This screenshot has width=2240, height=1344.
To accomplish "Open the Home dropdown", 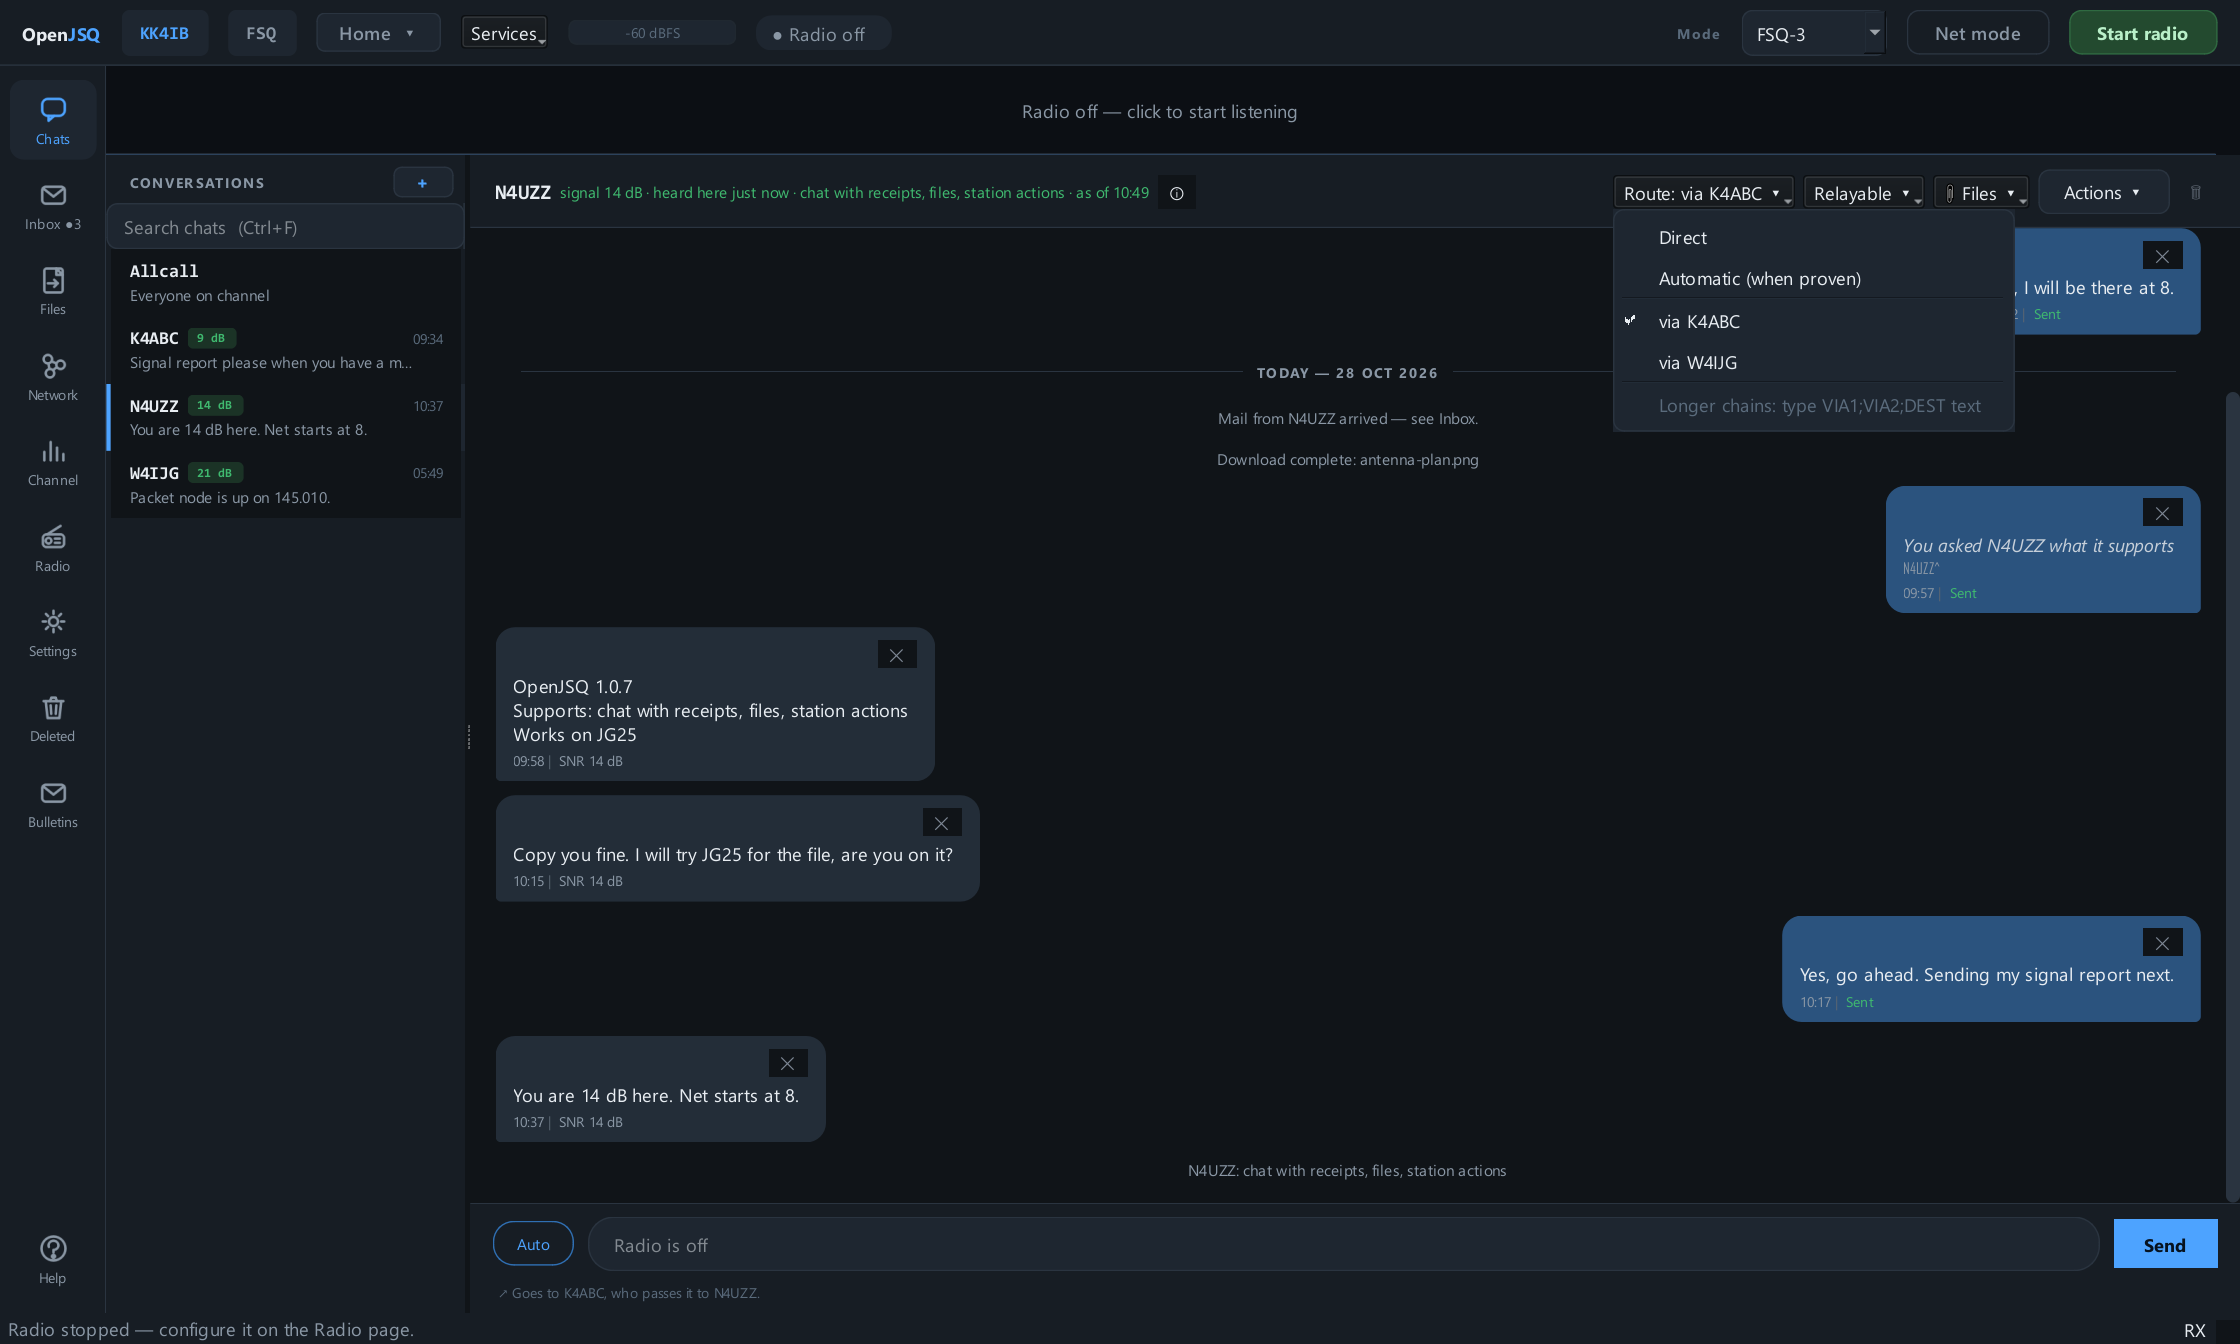I will pyautogui.click(x=378, y=33).
